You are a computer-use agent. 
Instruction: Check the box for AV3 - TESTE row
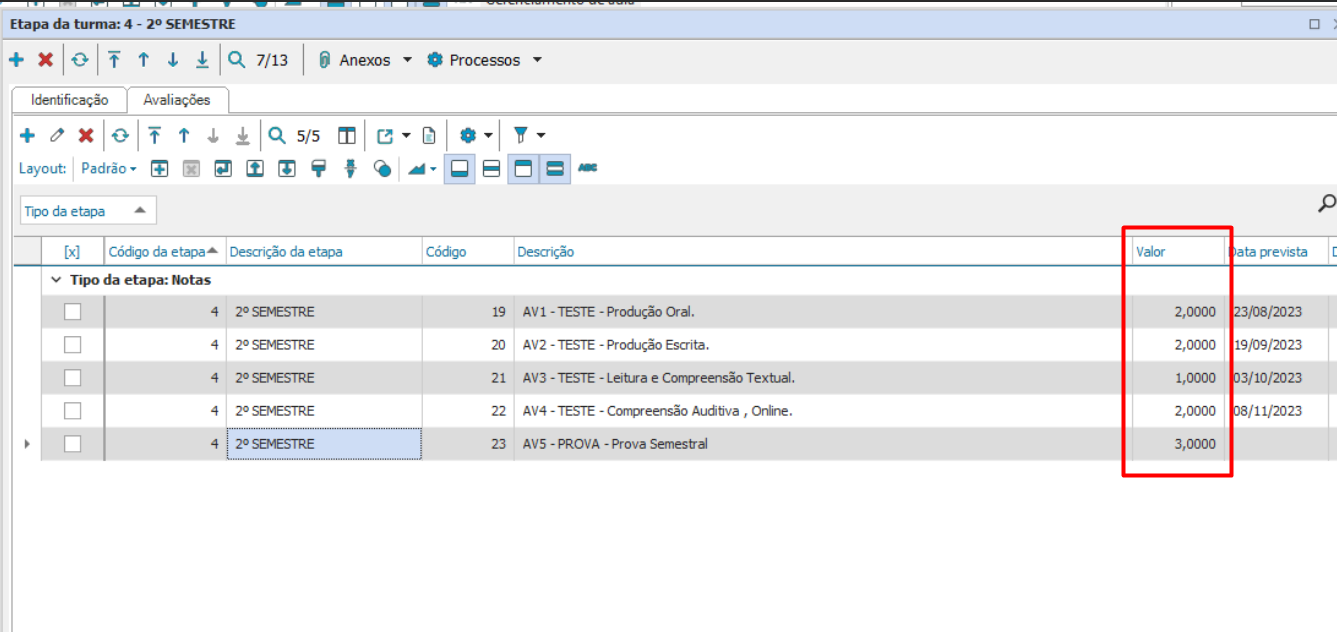[x=72, y=378]
